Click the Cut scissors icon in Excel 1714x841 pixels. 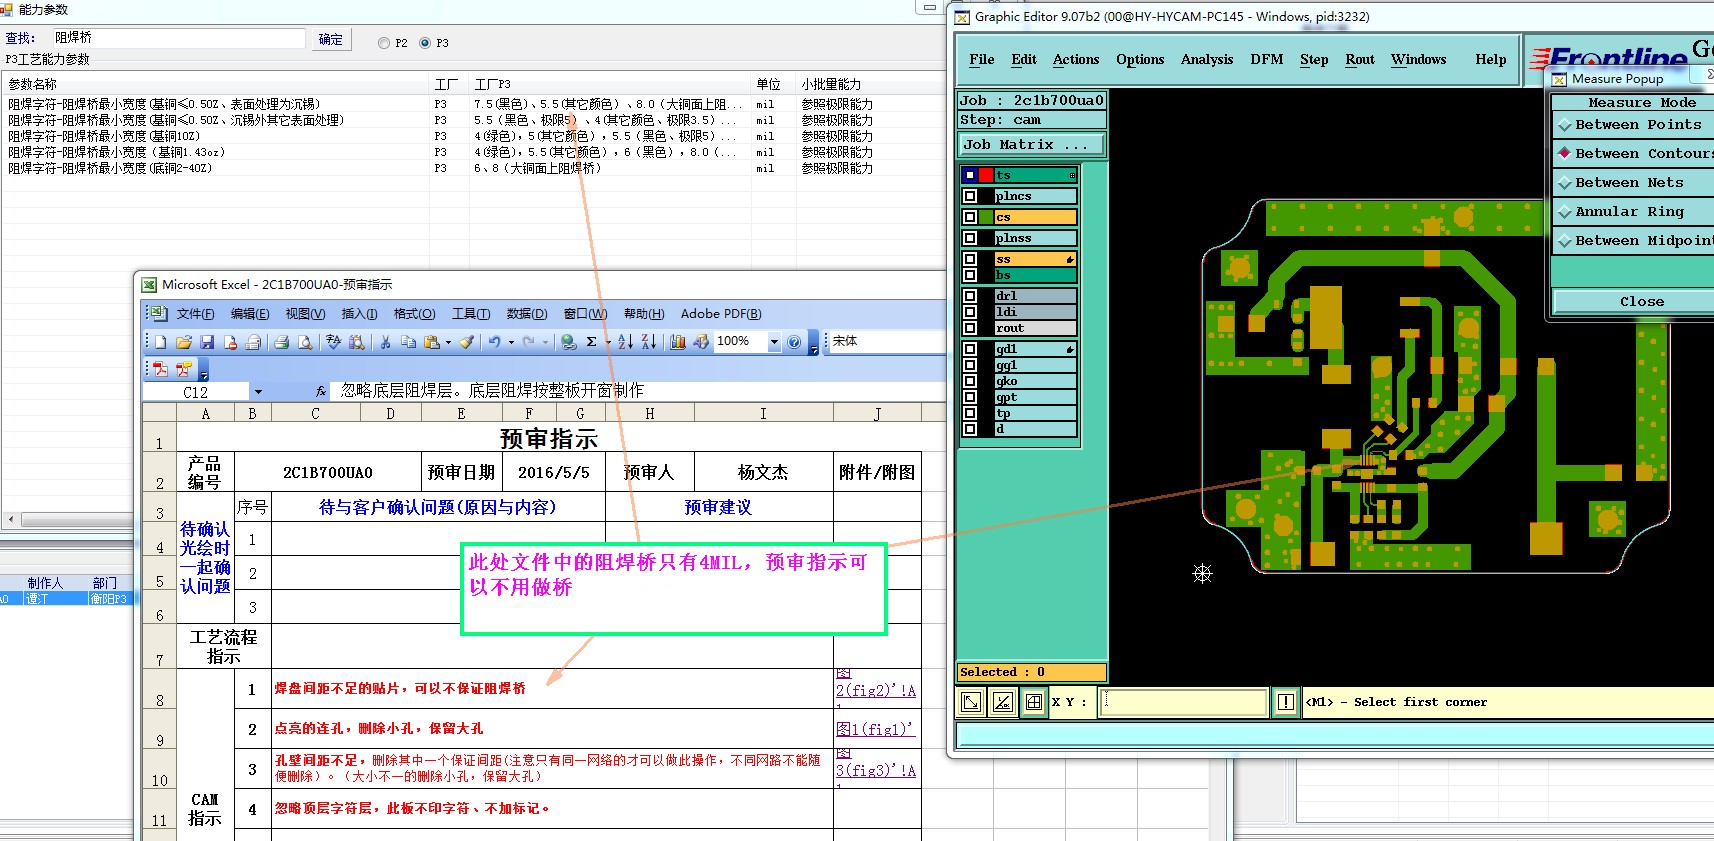click(x=385, y=342)
